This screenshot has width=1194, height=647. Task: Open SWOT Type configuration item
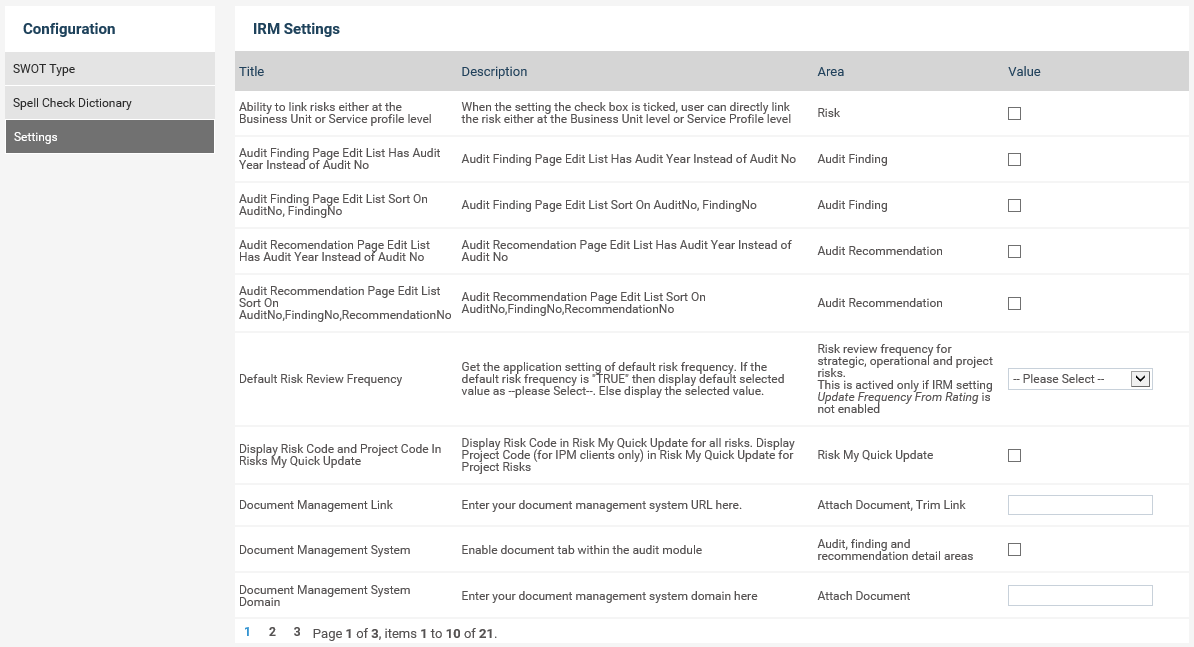pos(110,69)
